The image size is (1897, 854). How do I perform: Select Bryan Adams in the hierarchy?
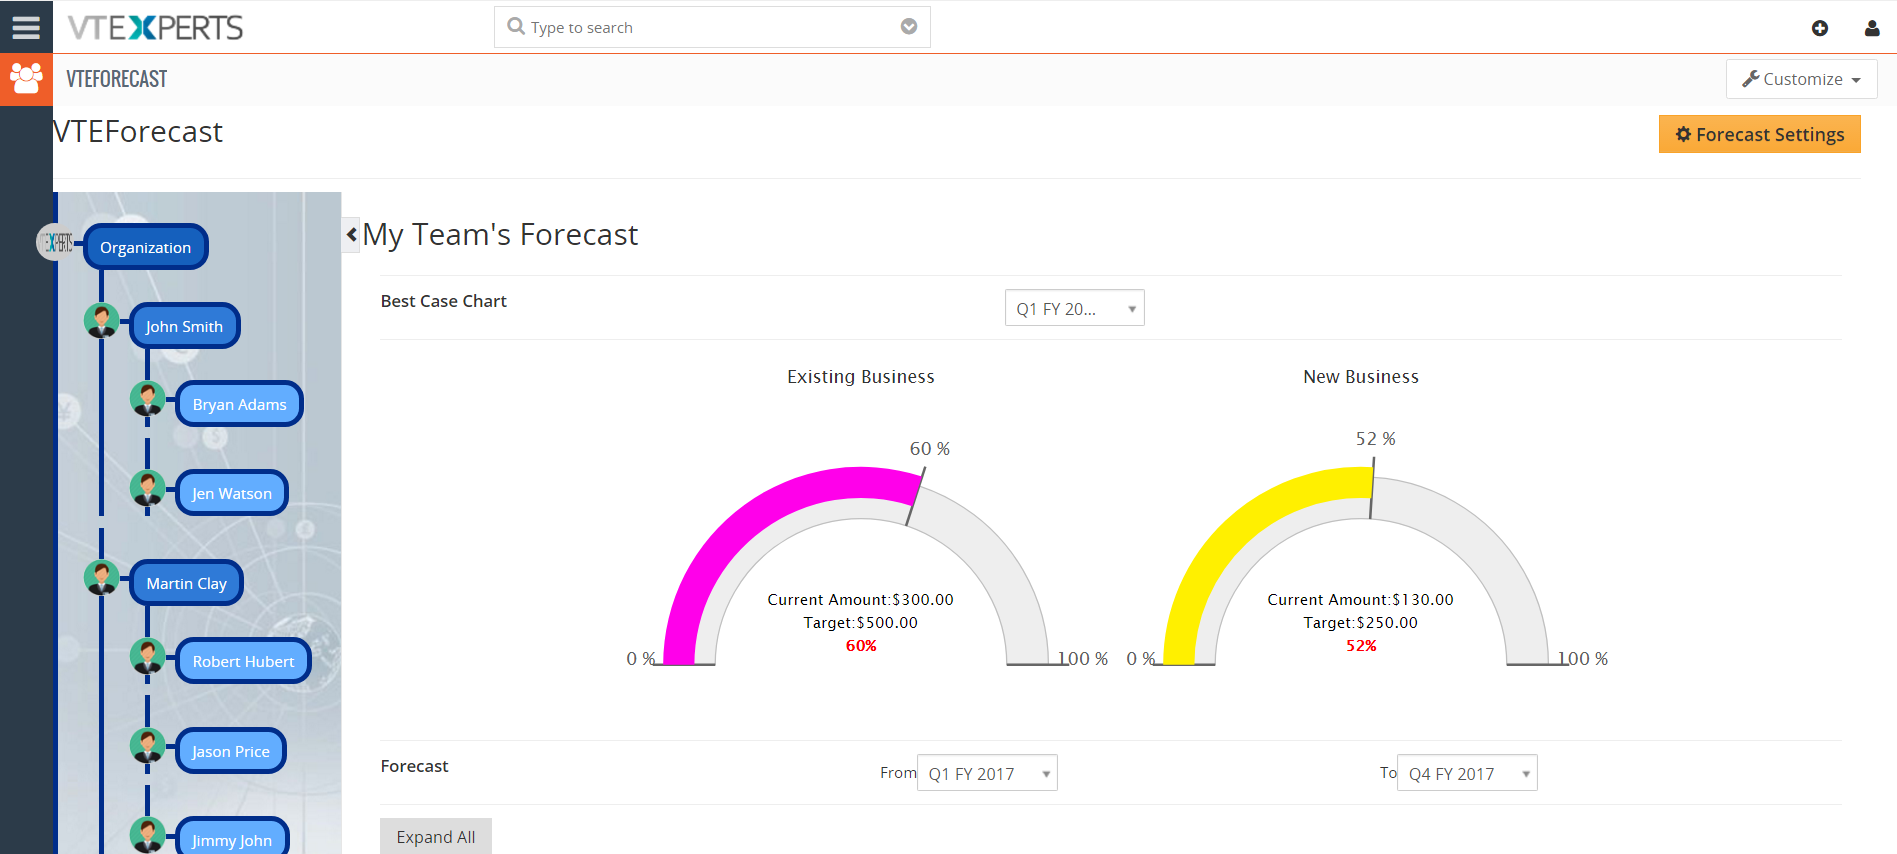(239, 404)
